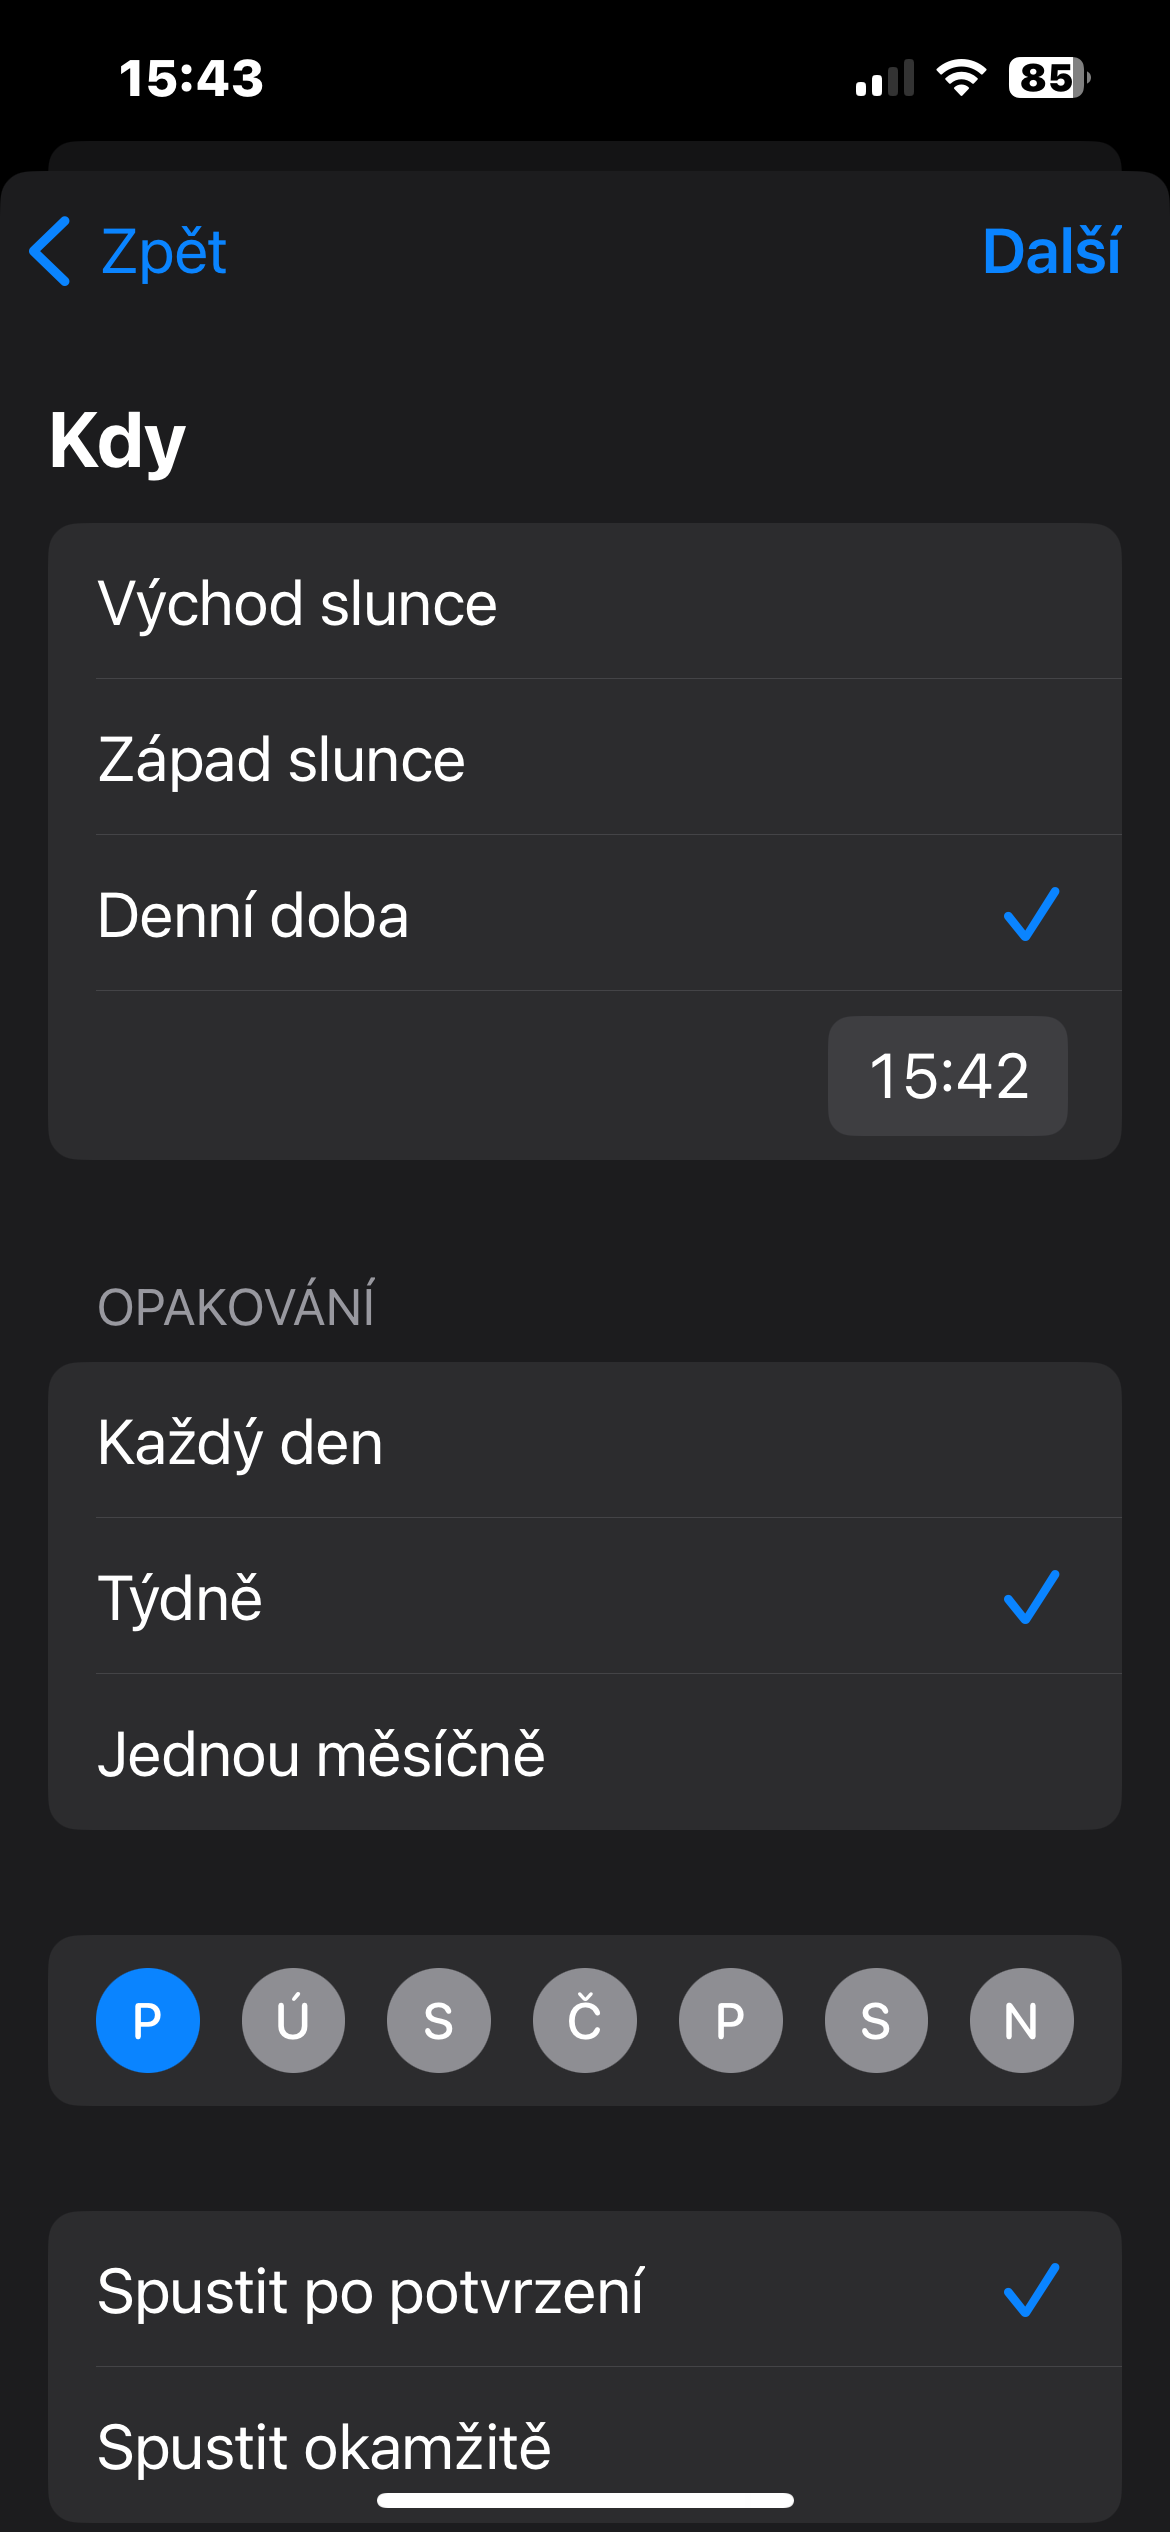Select the Východ slunce option

[x=585, y=603]
